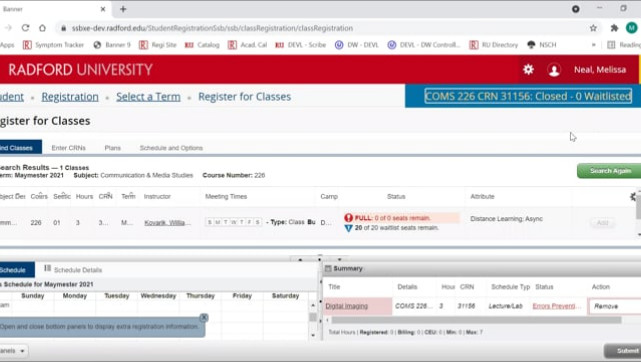641x362 pixels.
Task: Click the Neal, Melissa user name
Action: tap(600, 70)
